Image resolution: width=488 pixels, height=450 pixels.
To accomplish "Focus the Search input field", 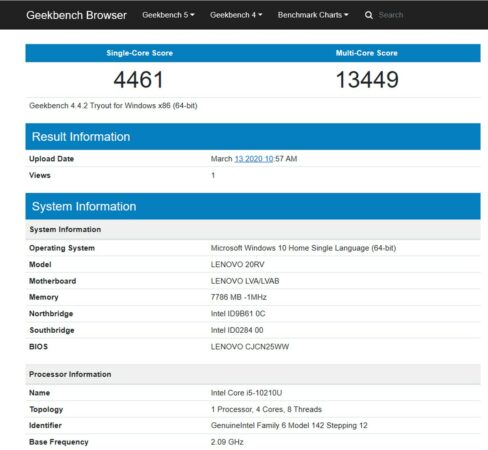I will point(391,15).
